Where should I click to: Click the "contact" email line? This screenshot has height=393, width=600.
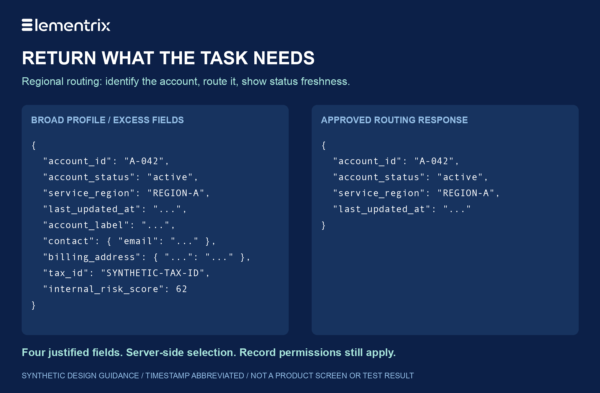click(x=129, y=241)
